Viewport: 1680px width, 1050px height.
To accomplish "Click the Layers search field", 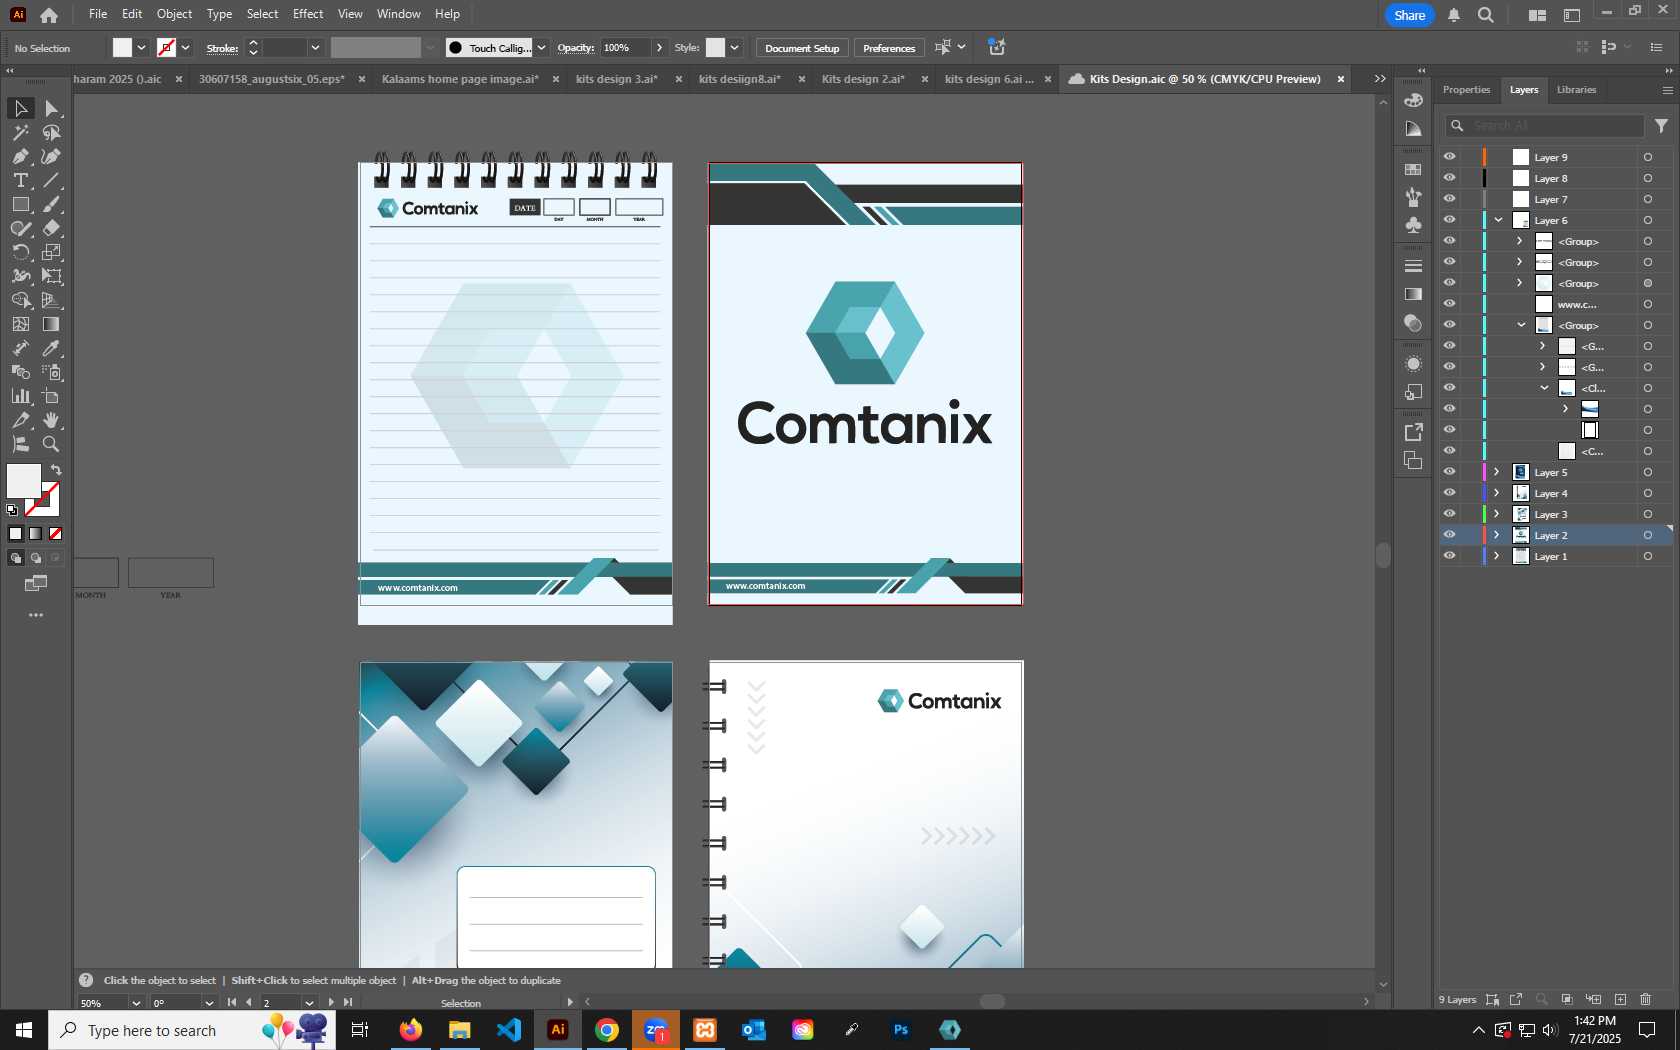I will (x=1545, y=126).
